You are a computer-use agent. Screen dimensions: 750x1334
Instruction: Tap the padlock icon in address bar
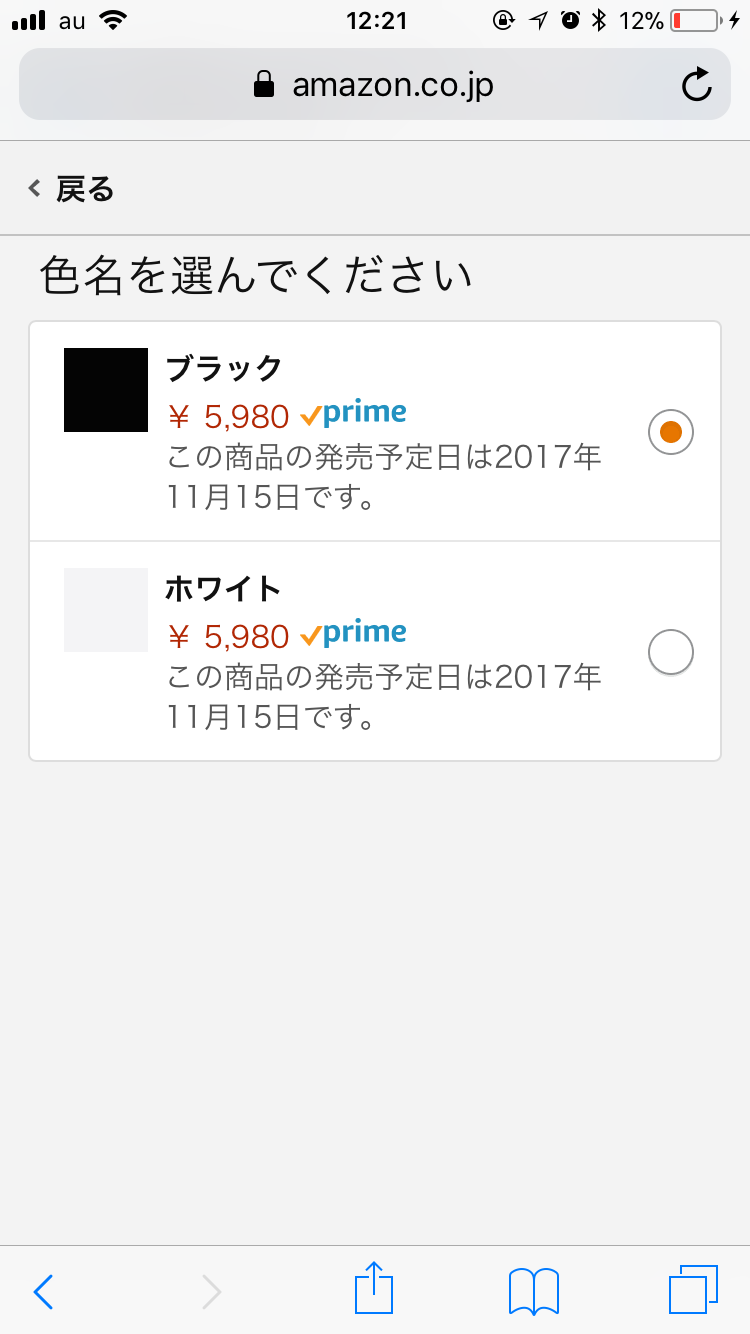click(264, 85)
